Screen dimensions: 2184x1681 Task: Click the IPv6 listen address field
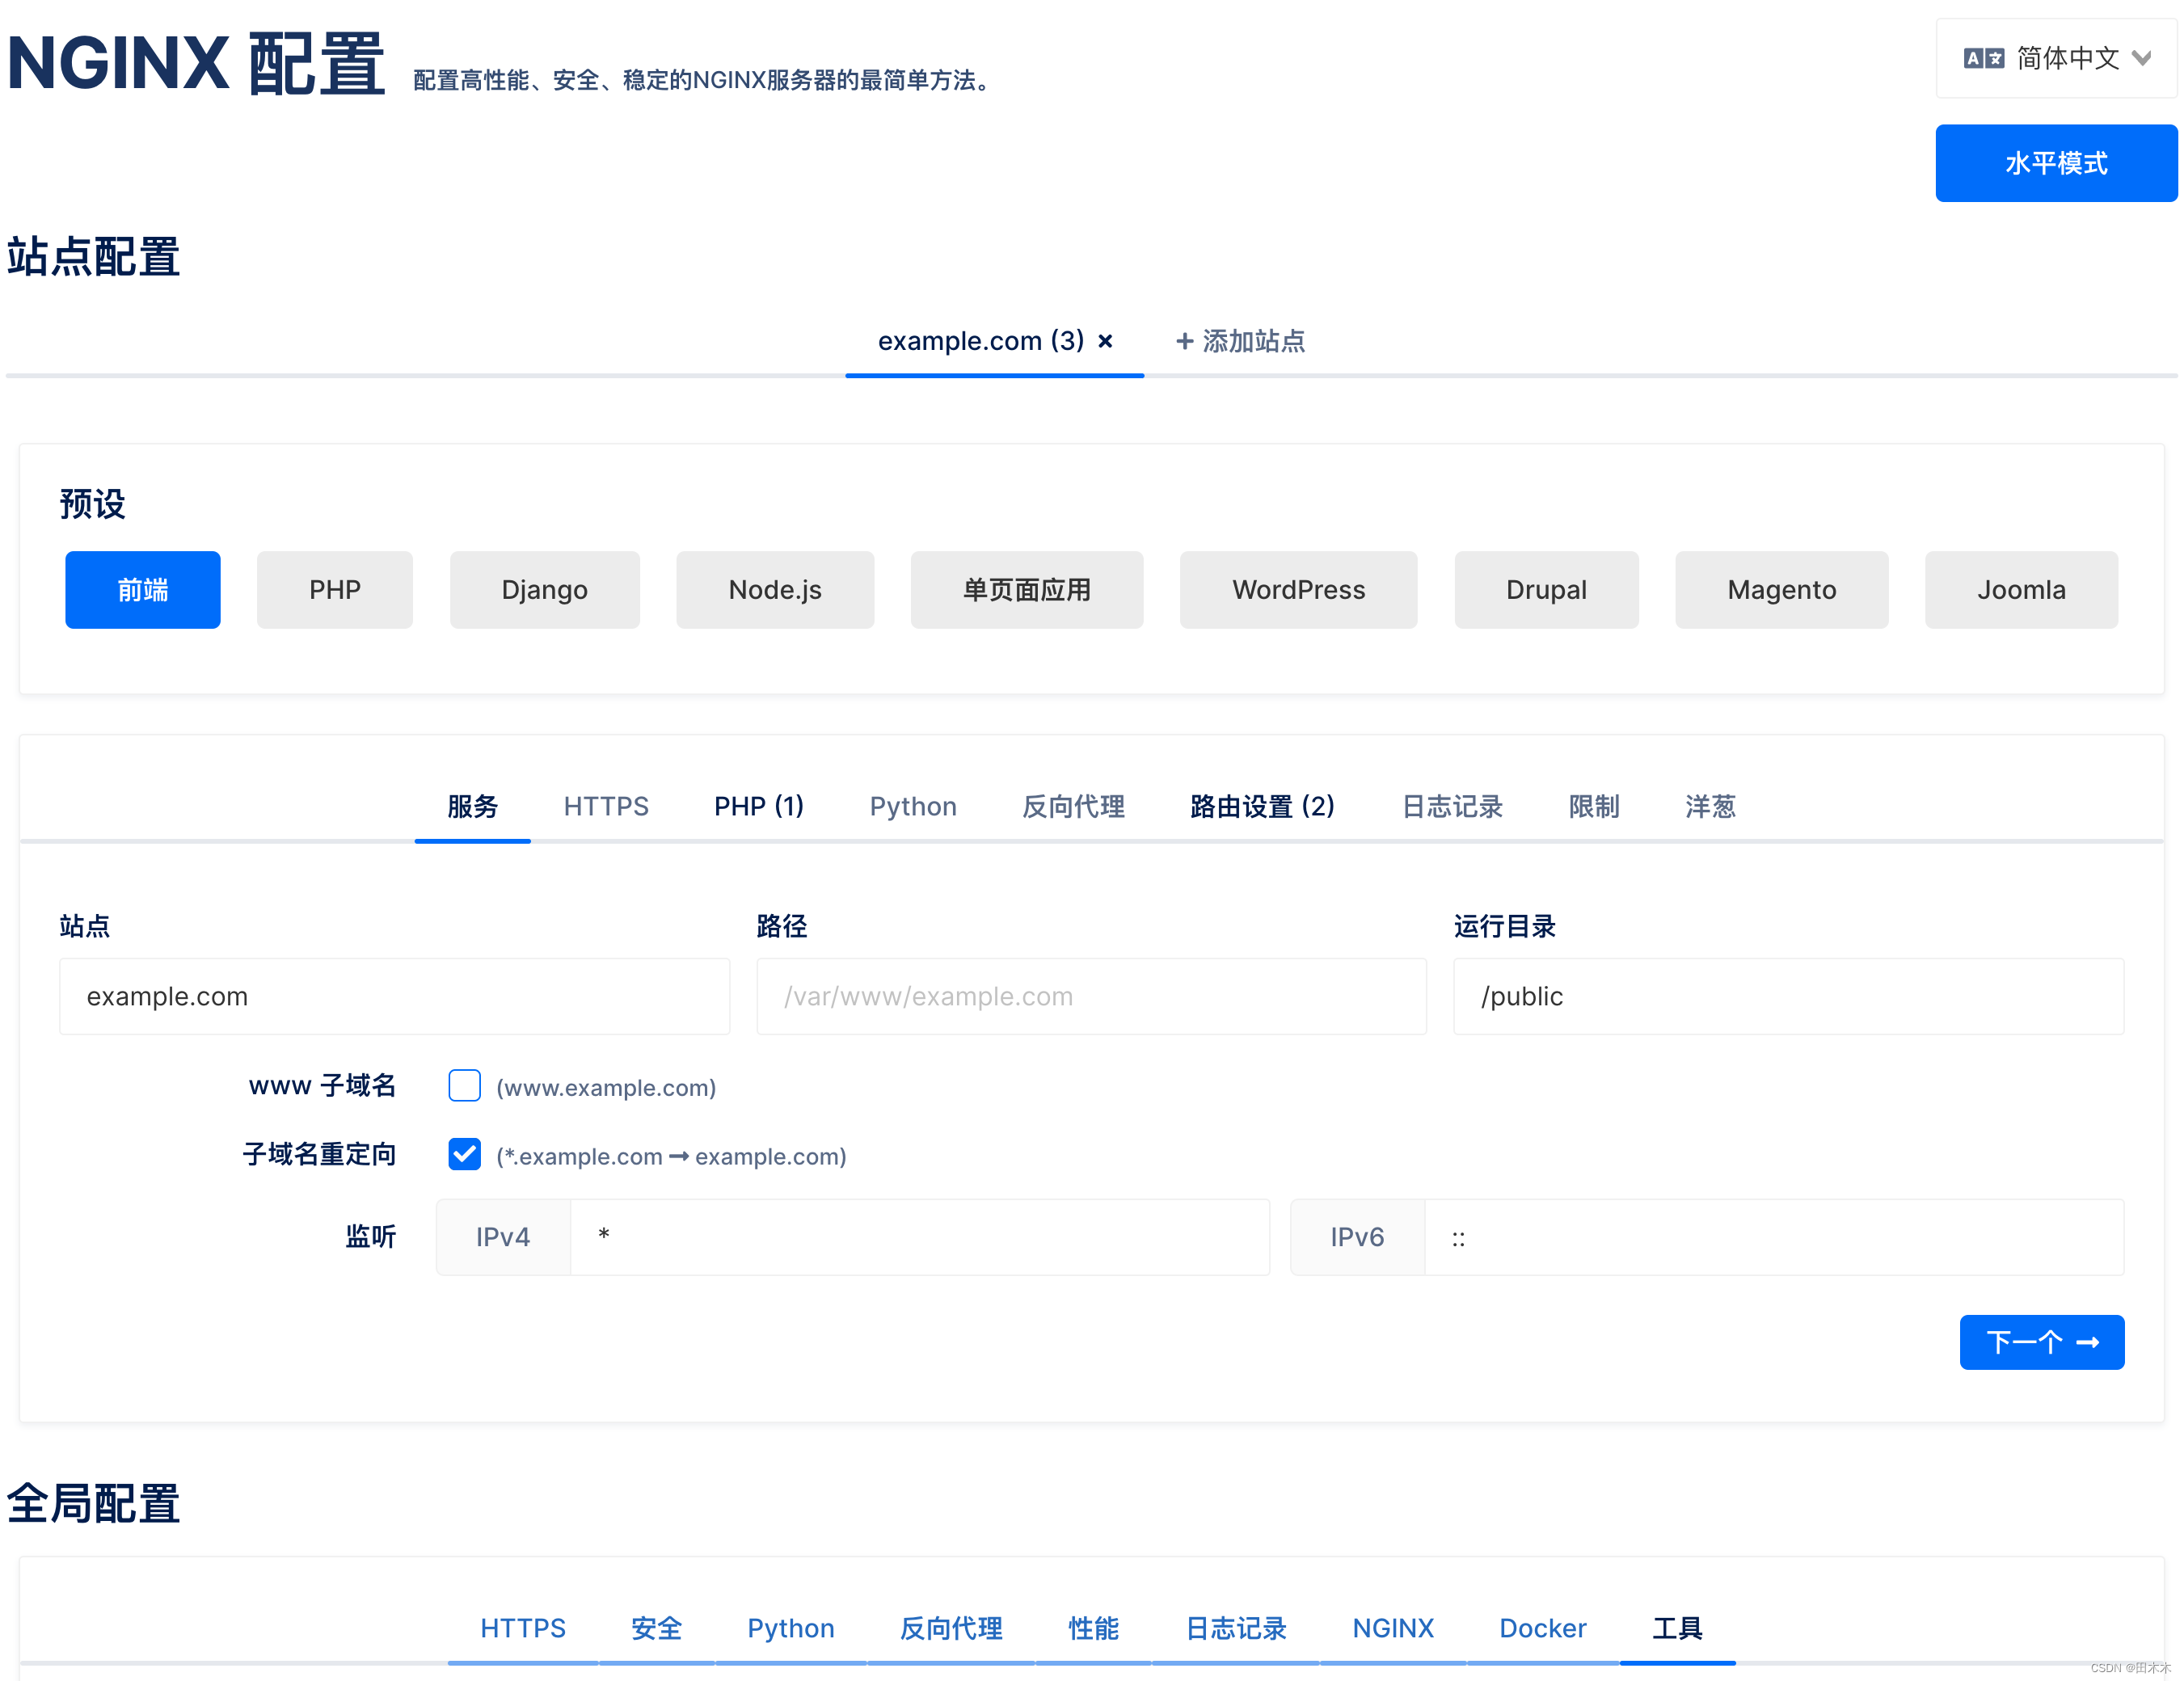(1774, 1238)
